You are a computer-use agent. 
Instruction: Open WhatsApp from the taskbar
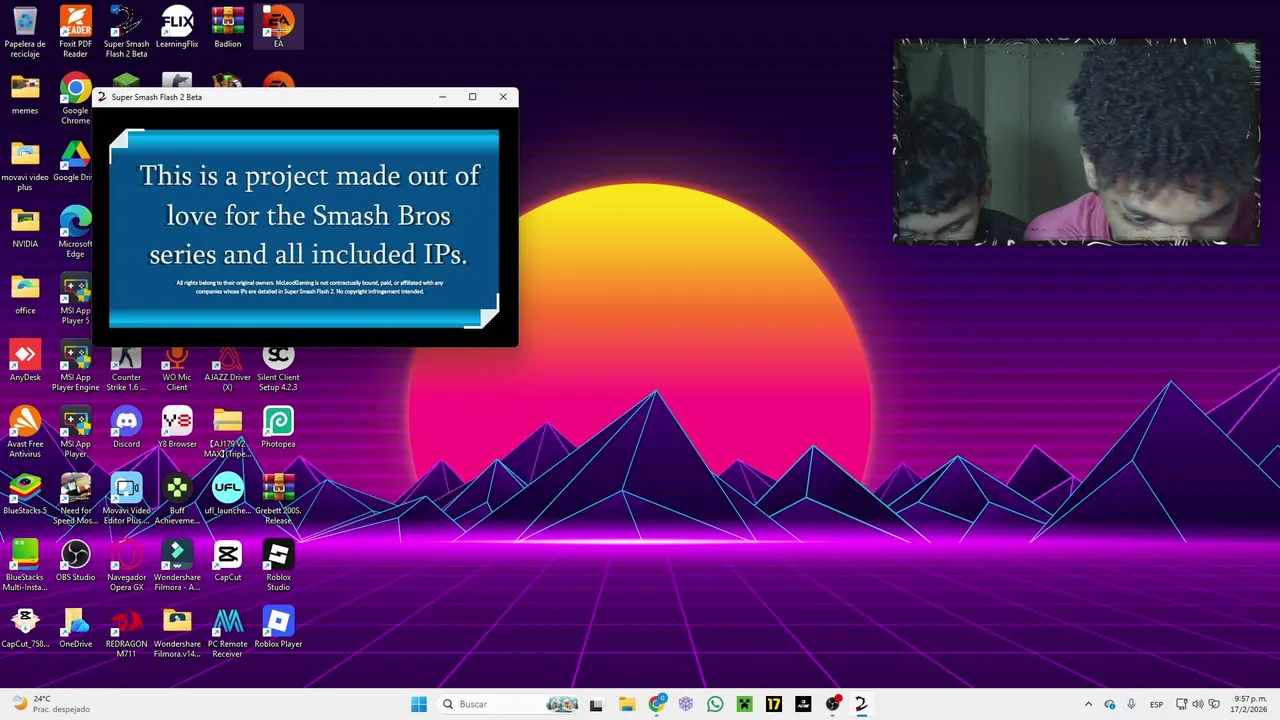point(715,704)
